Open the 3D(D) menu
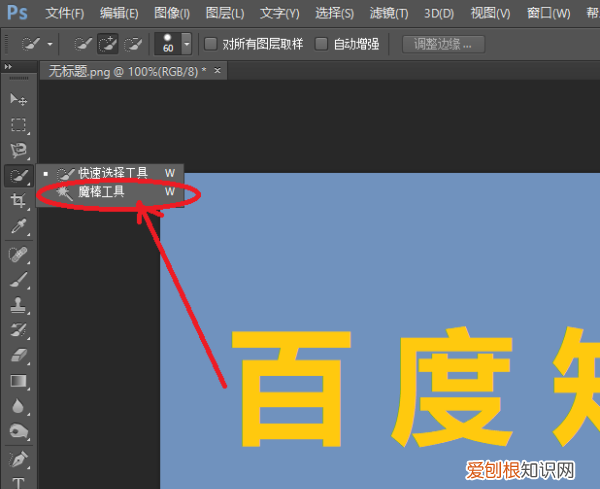This screenshot has height=489, width=600. tap(439, 14)
